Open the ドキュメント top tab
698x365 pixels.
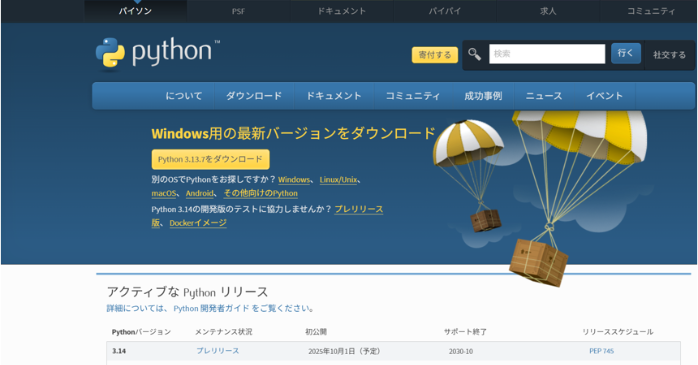coord(341,11)
